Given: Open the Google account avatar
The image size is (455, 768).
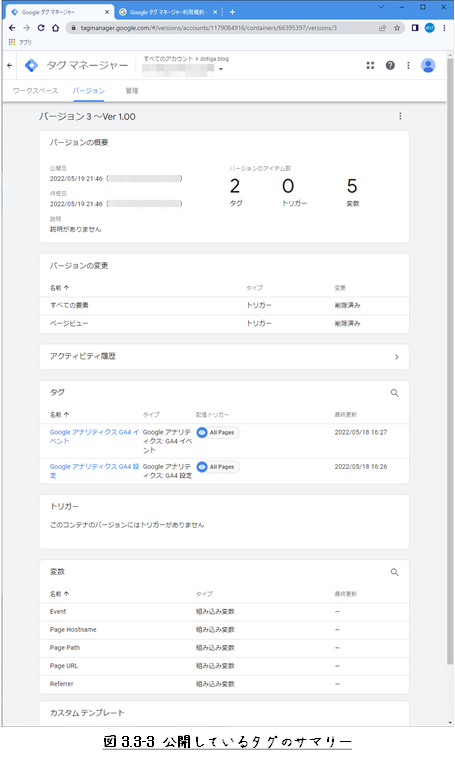Looking at the screenshot, I should [428, 65].
